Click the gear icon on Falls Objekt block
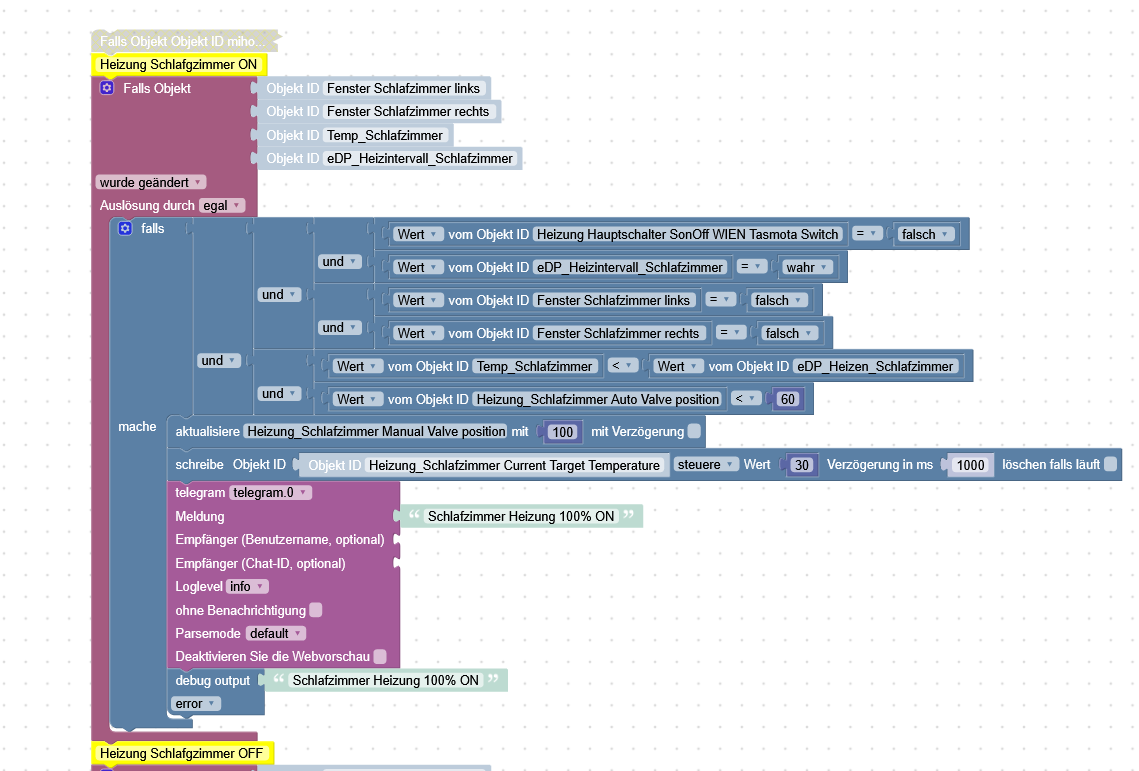The image size is (1139, 771). click(107, 88)
